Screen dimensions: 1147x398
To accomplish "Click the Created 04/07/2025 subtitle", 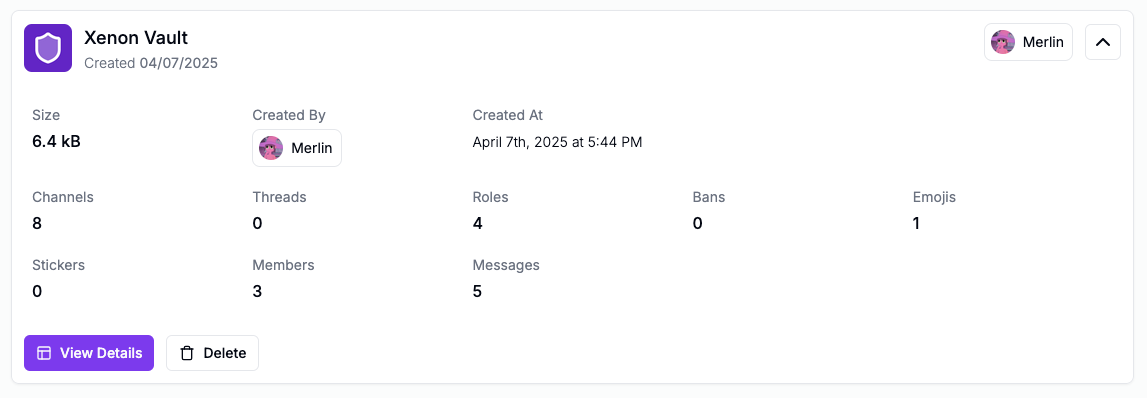I will [151, 63].
